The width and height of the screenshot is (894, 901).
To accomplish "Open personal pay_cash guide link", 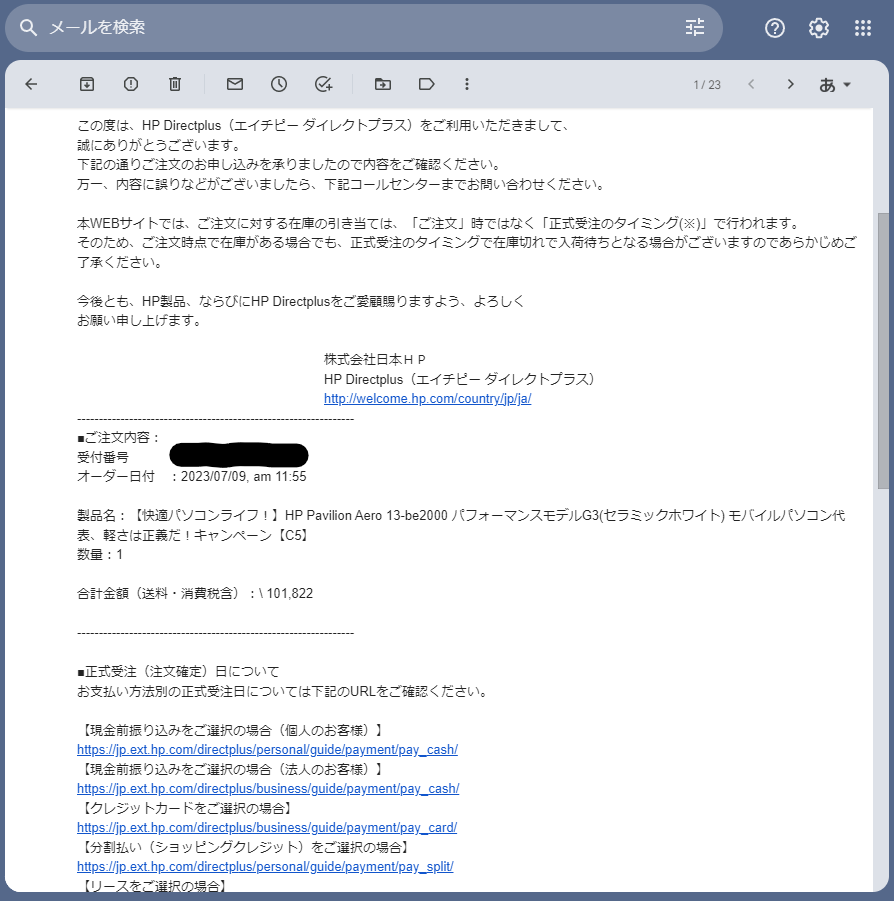I will pyautogui.click(x=267, y=750).
